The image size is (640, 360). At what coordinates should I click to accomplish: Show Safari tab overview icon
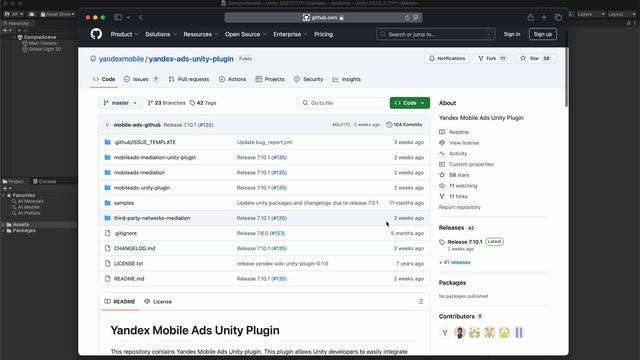558,18
